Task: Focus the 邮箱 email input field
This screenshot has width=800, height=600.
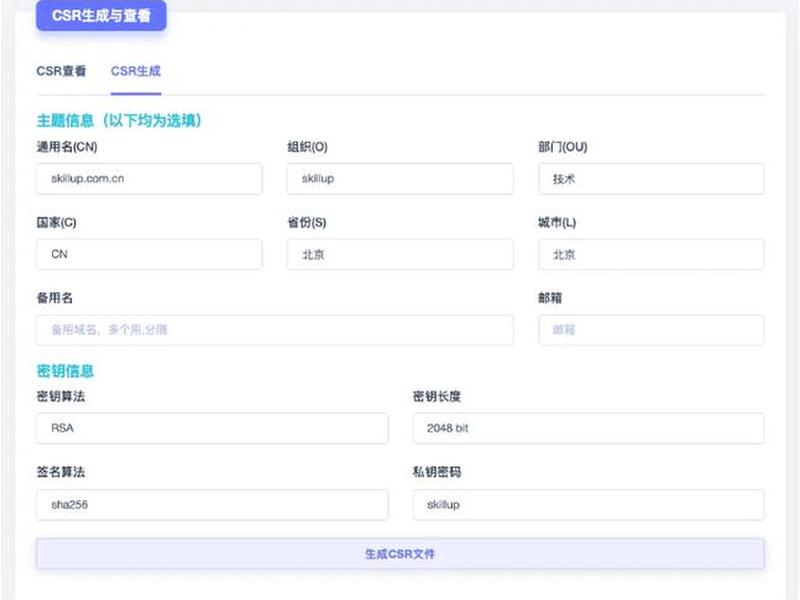Action: (x=651, y=330)
